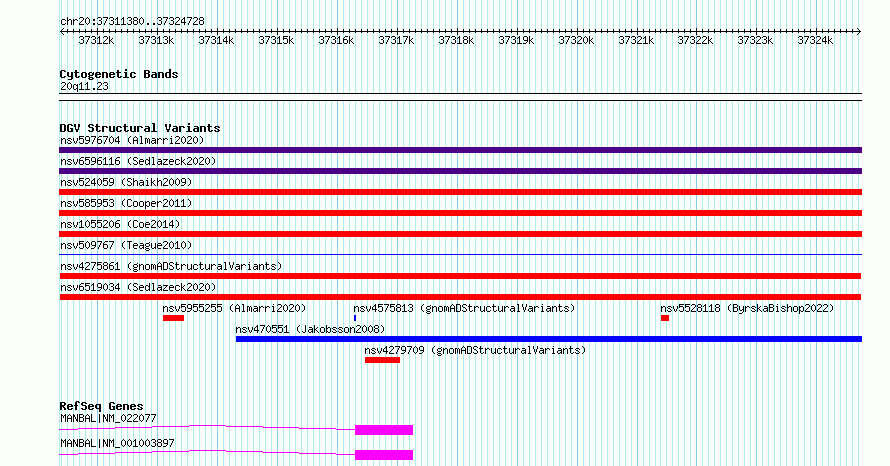This screenshot has height=466, width=890.
Task: Click the nsv5955255 (Almarri2020) label
Action: (x=234, y=308)
